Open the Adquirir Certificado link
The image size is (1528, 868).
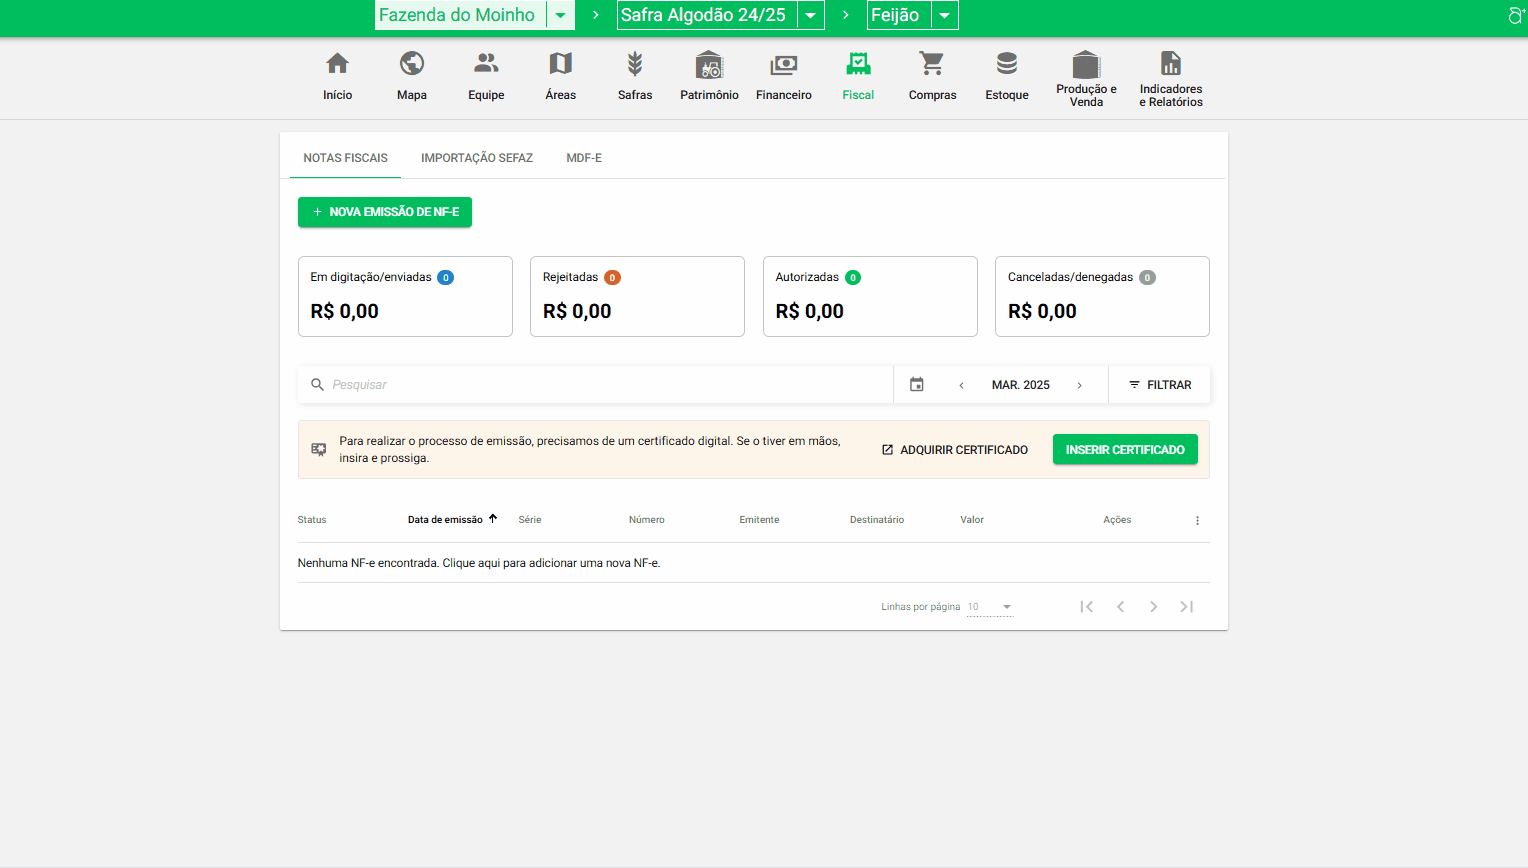[955, 450]
